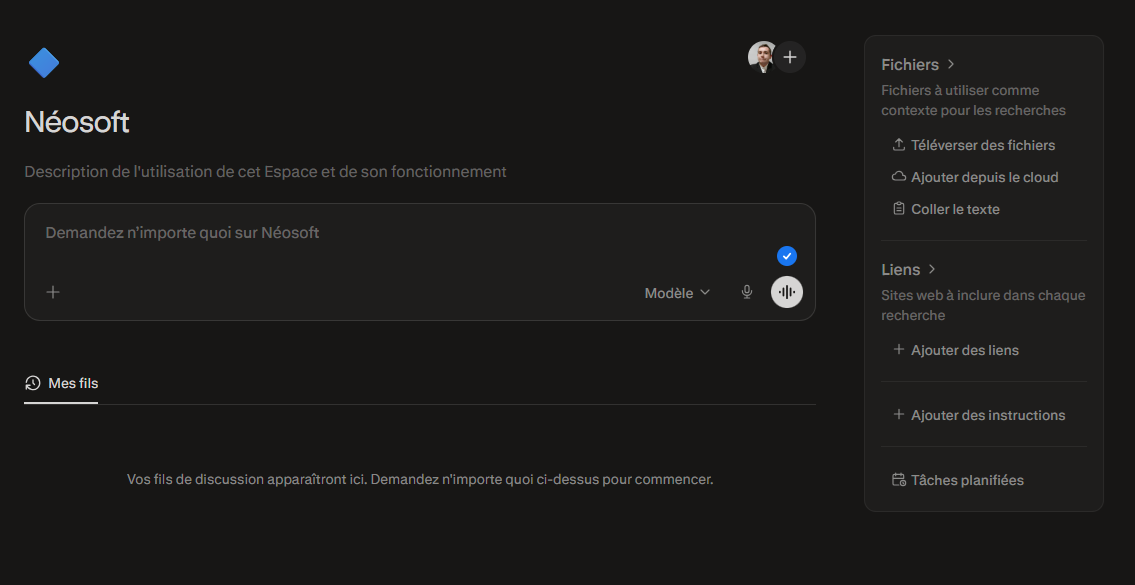This screenshot has width=1135, height=585.
Task: Open the Modèle dropdown
Action: 677,293
